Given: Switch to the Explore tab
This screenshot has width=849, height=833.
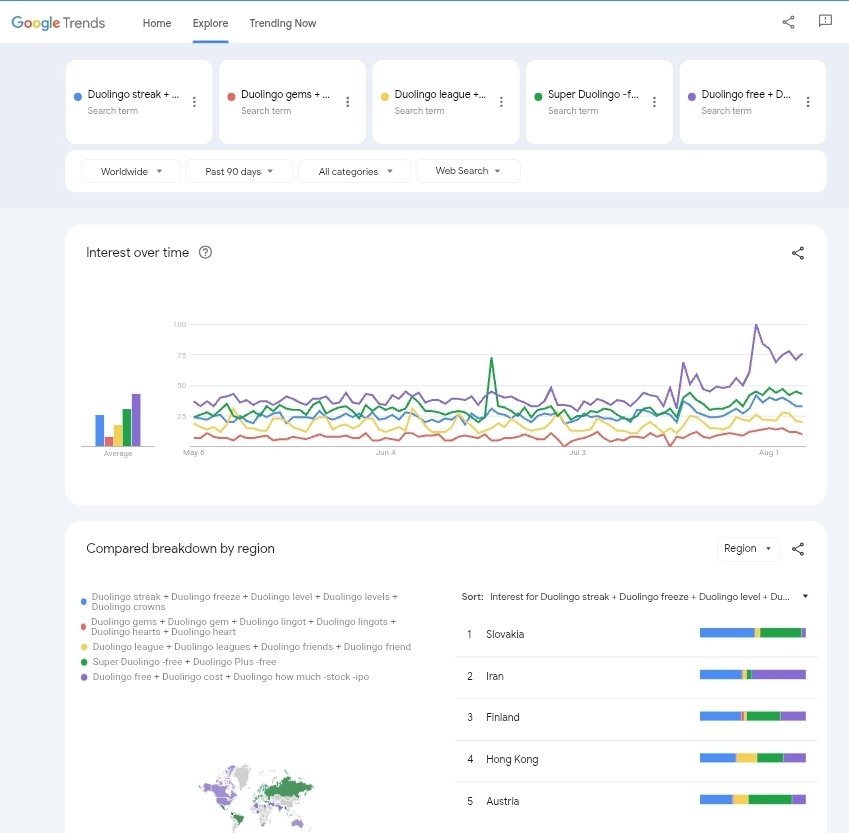Looking at the screenshot, I should pos(210,23).
